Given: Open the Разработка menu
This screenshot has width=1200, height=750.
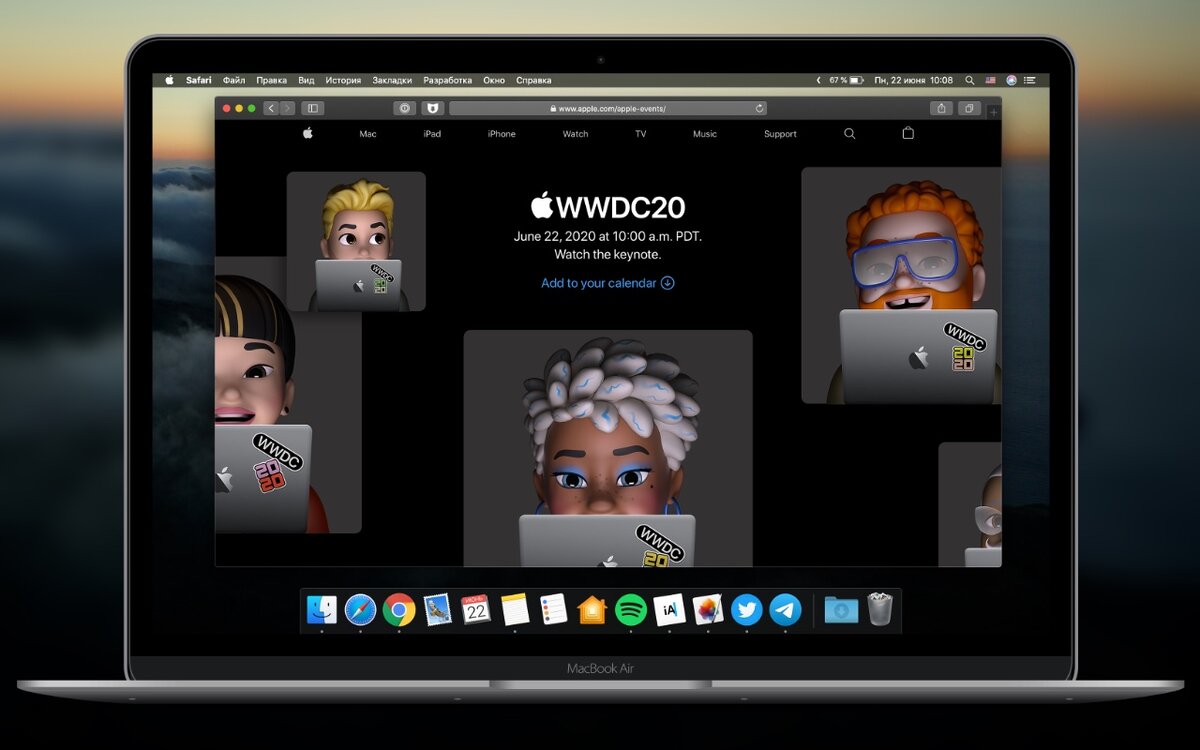Looking at the screenshot, I should pyautogui.click(x=447, y=80).
